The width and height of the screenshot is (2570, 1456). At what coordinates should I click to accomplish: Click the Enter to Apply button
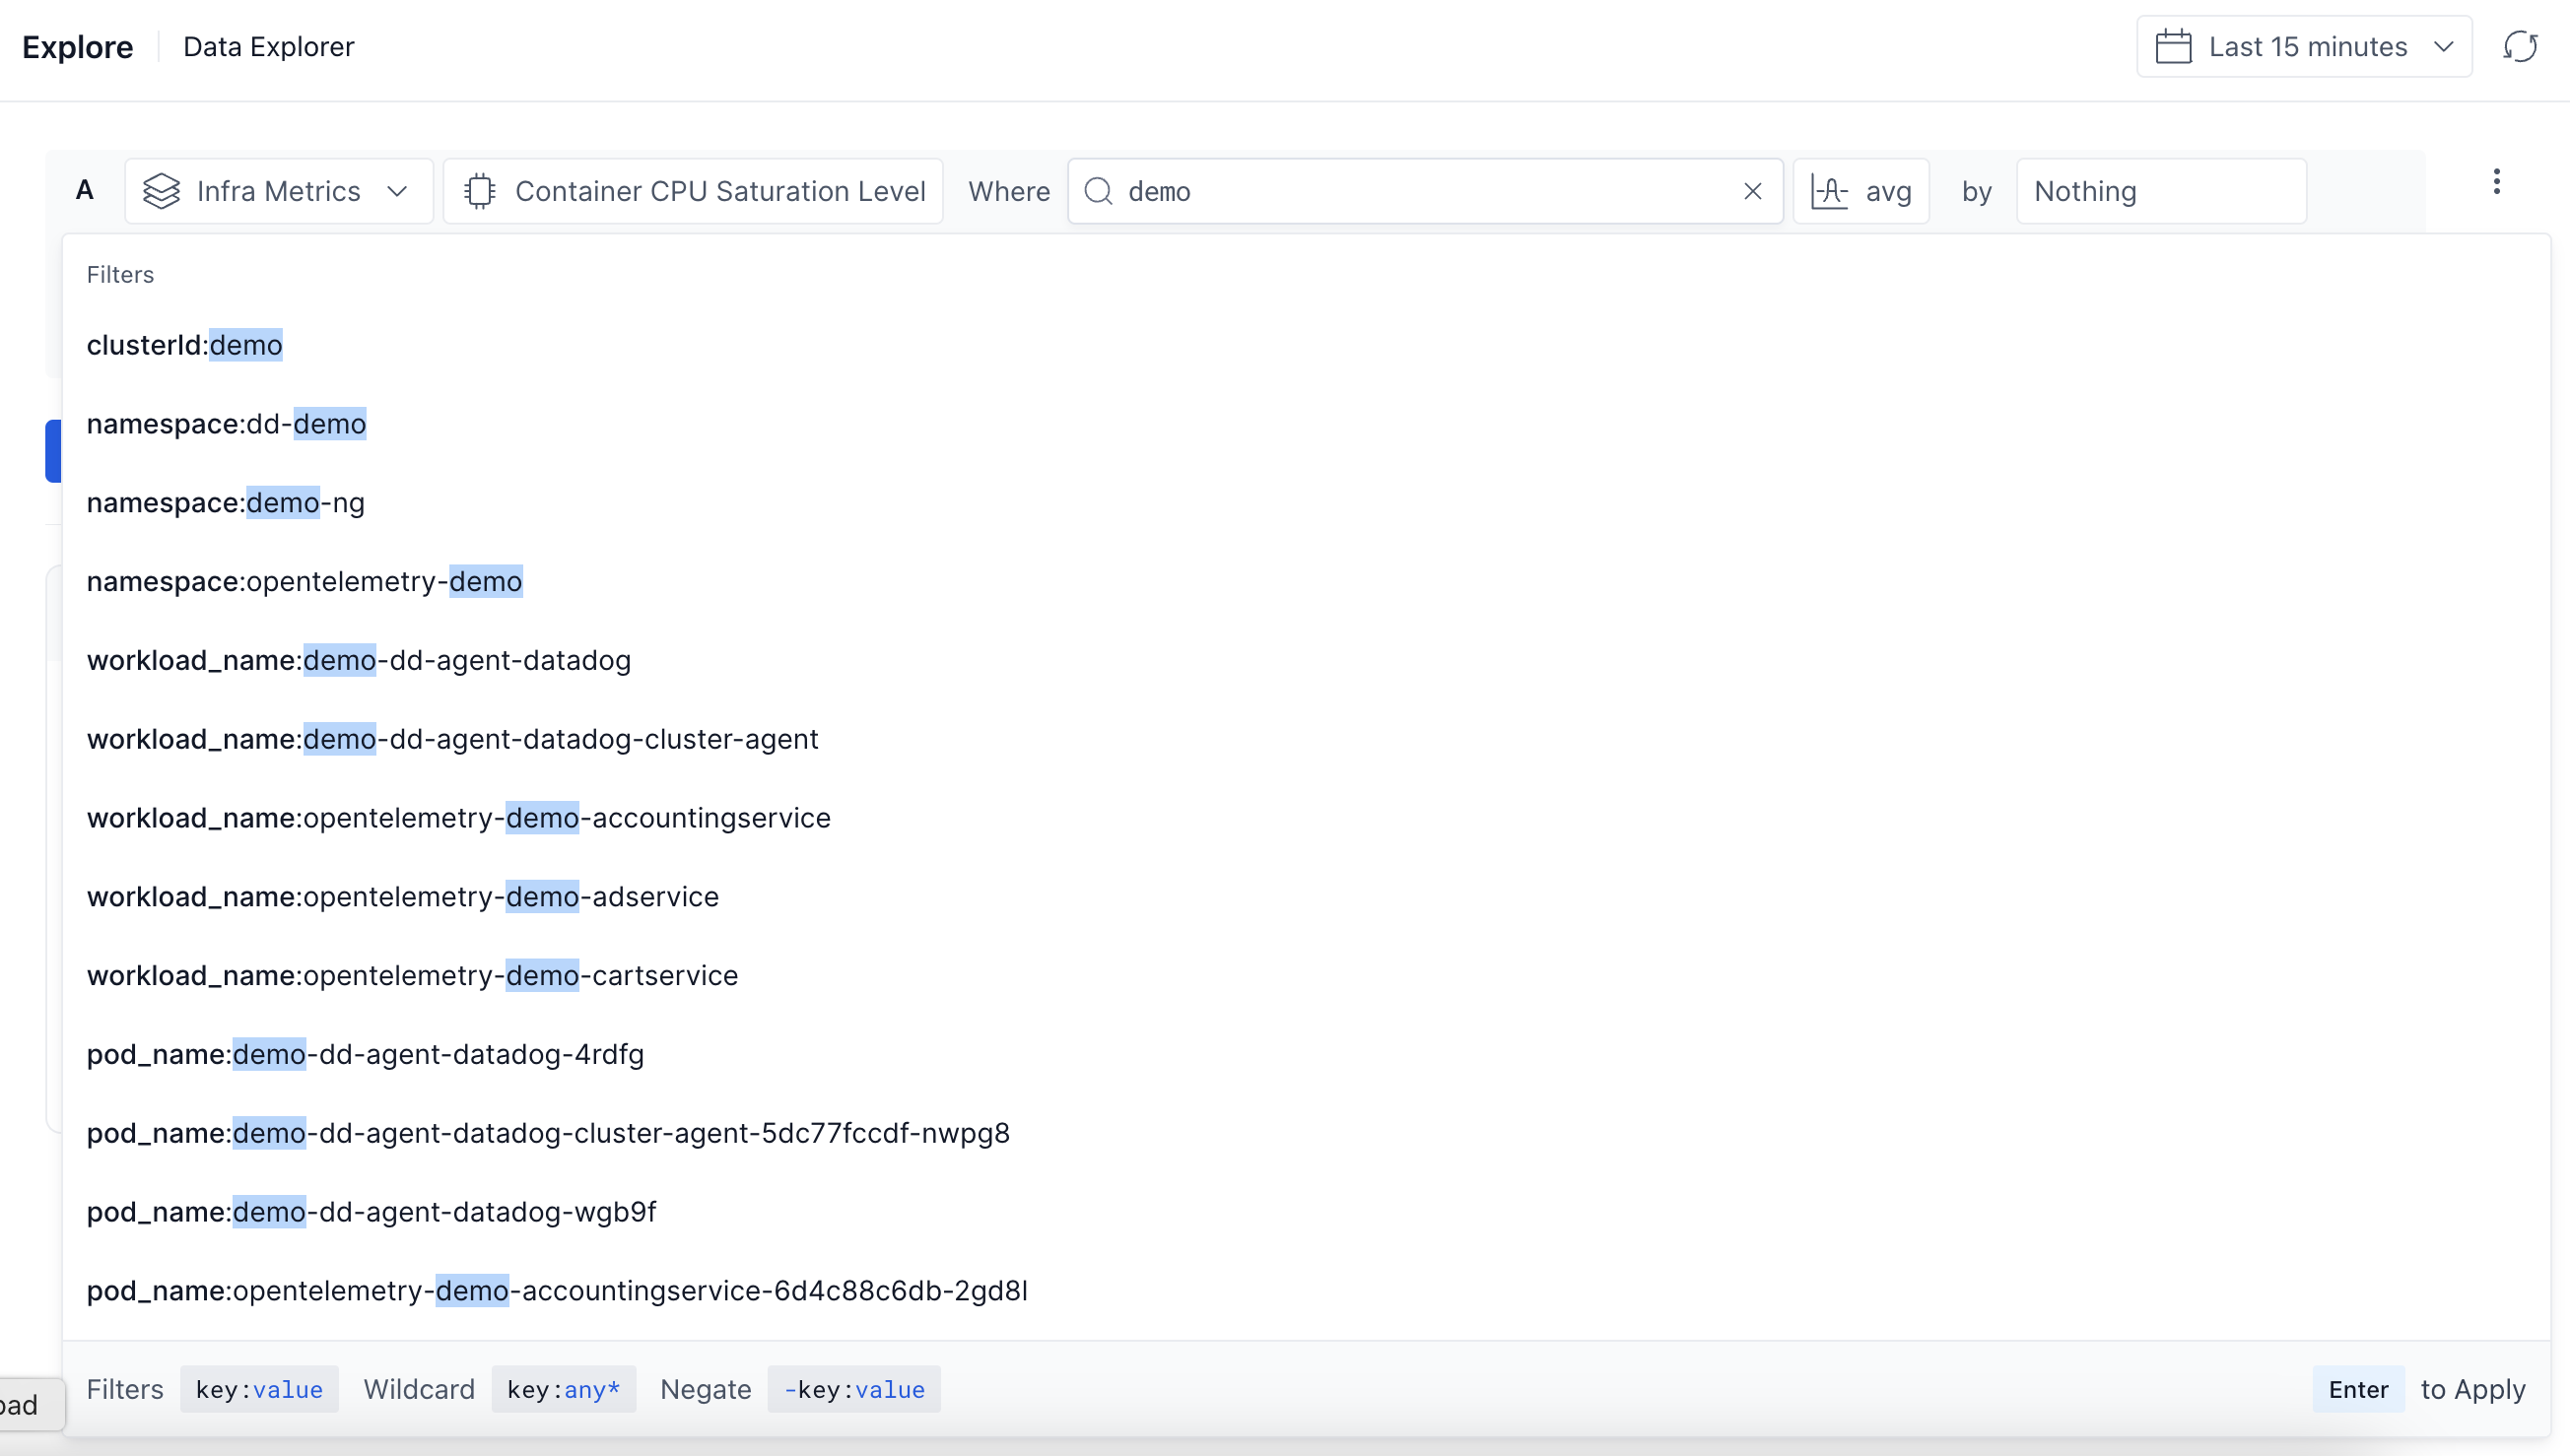point(2357,1389)
